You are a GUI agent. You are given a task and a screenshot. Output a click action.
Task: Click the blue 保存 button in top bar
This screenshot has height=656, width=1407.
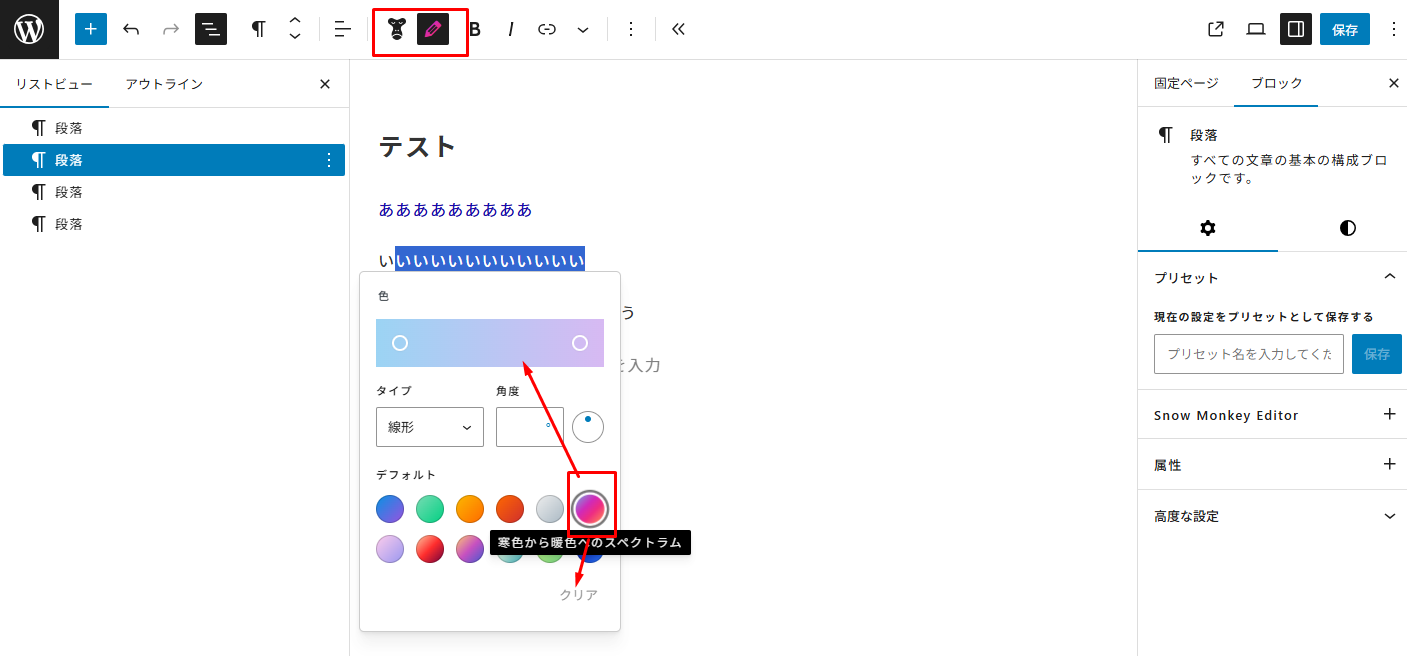click(x=1345, y=30)
